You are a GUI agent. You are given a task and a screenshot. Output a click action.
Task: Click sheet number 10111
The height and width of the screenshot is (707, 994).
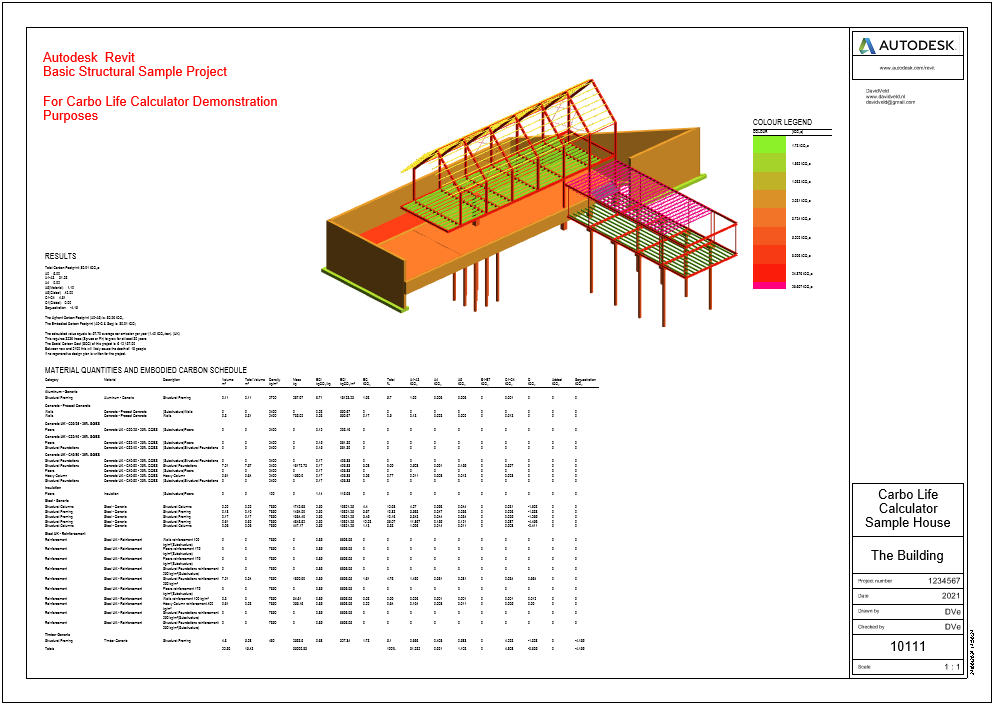click(x=908, y=647)
